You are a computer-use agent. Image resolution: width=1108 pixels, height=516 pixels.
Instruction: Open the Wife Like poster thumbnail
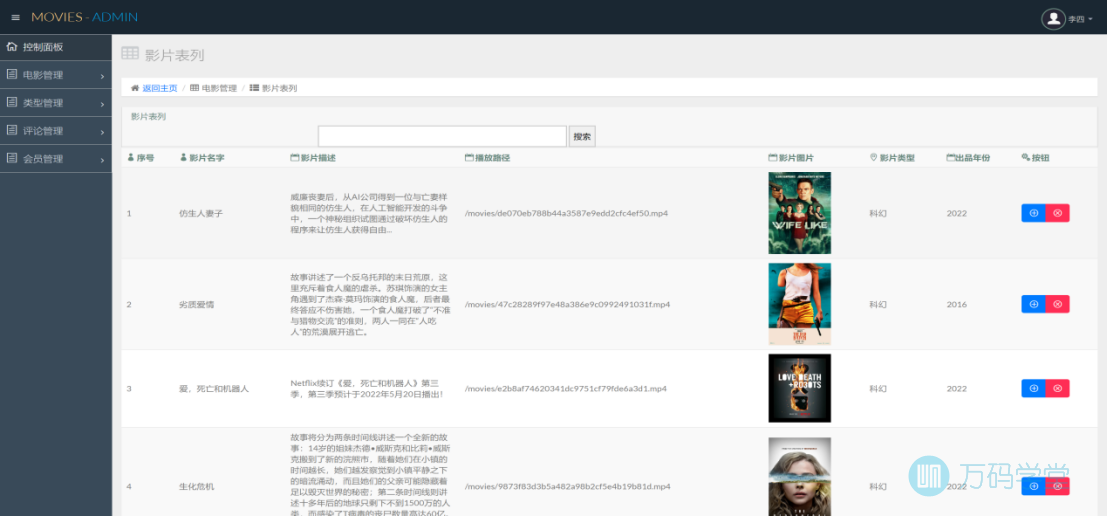pyautogui.click(x=799, y=213)
